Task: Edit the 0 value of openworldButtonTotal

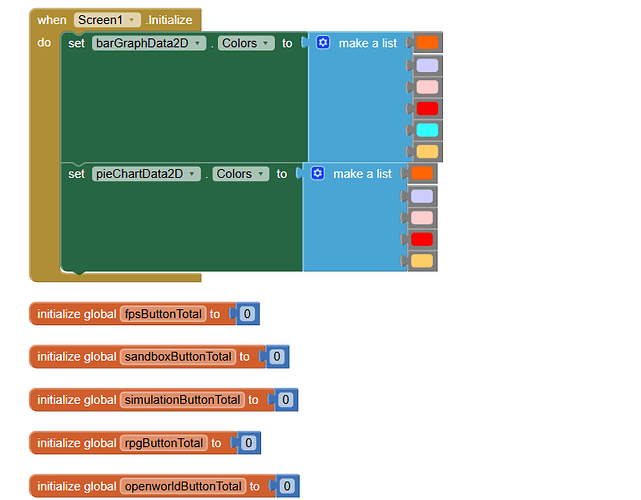Action: click(287, 486)
